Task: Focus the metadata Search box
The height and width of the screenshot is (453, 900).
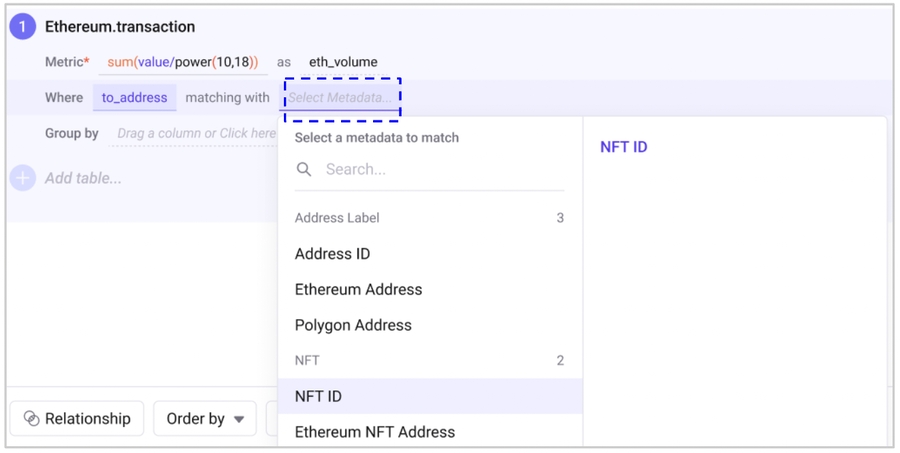Action: (x=440, y=170)
